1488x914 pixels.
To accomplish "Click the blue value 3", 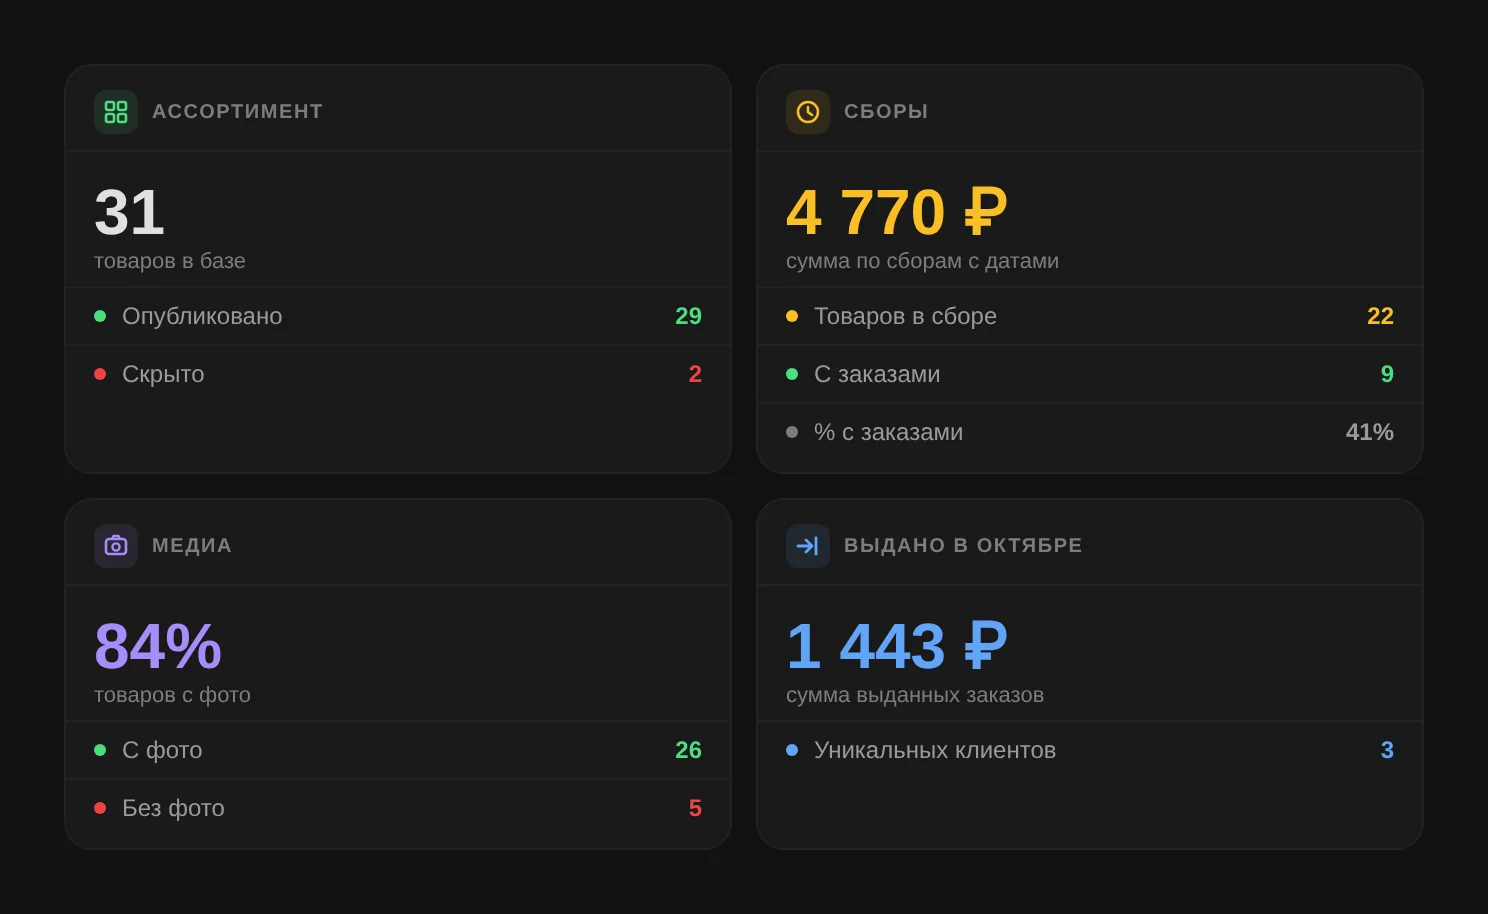I will click(1387, 750).
